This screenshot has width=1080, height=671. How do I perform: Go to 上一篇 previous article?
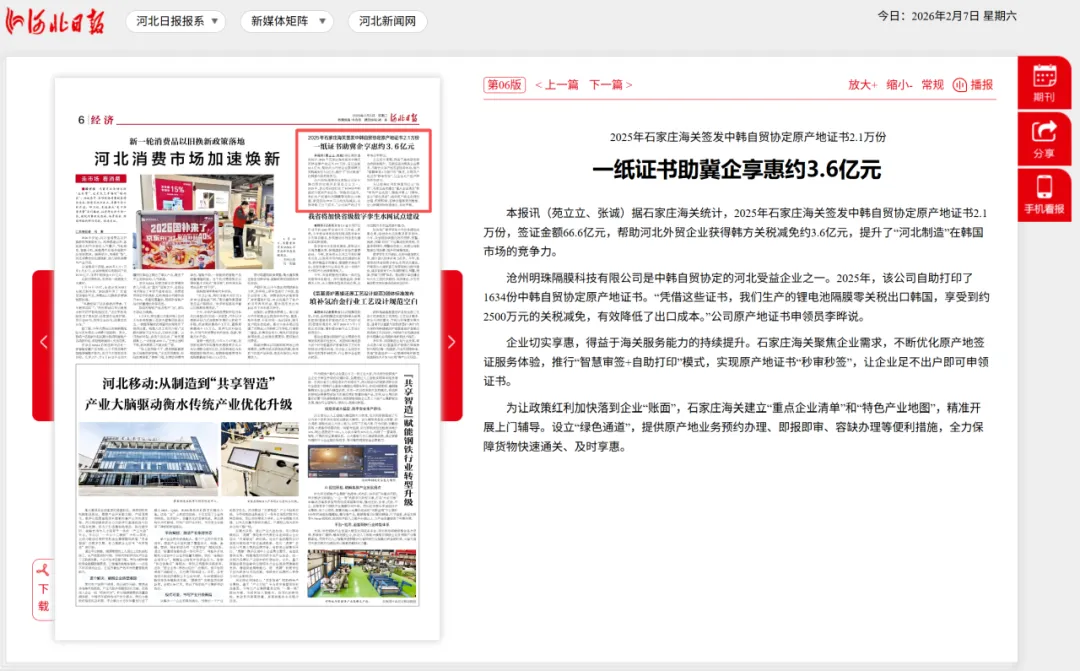(x=557, y=85)
